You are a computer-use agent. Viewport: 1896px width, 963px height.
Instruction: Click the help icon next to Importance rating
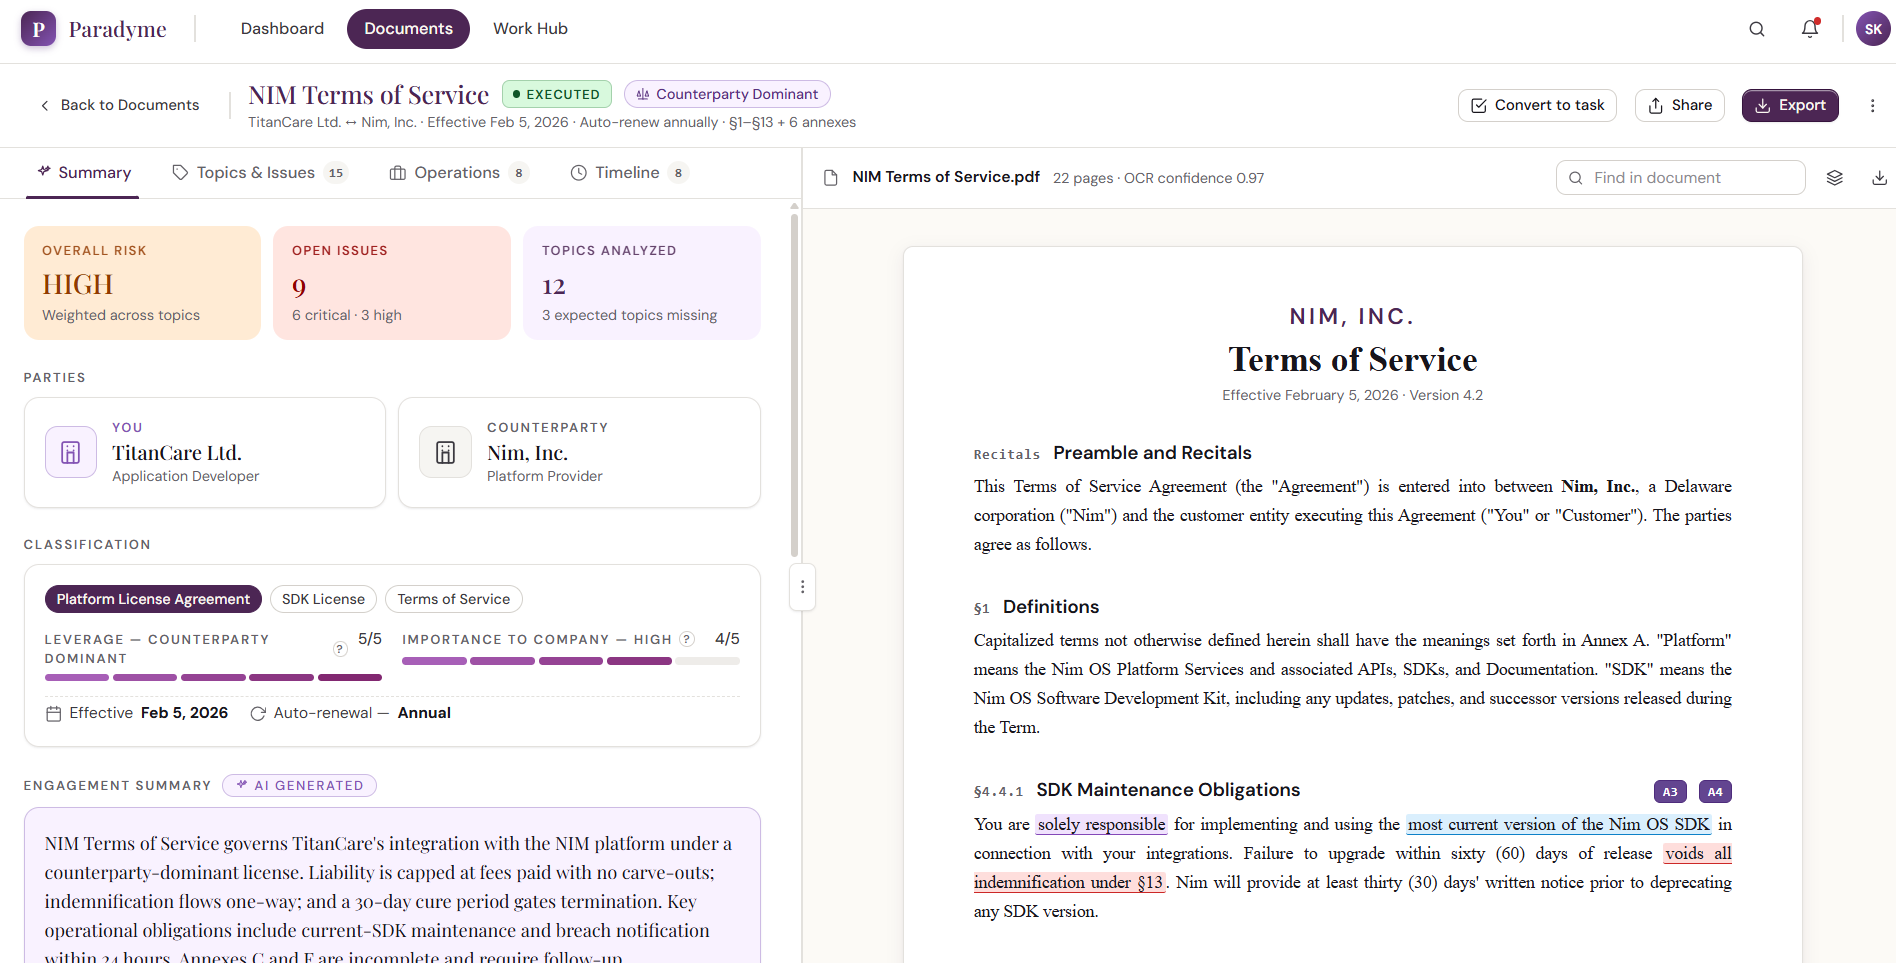pyautogui.click(x=687, y=639)
